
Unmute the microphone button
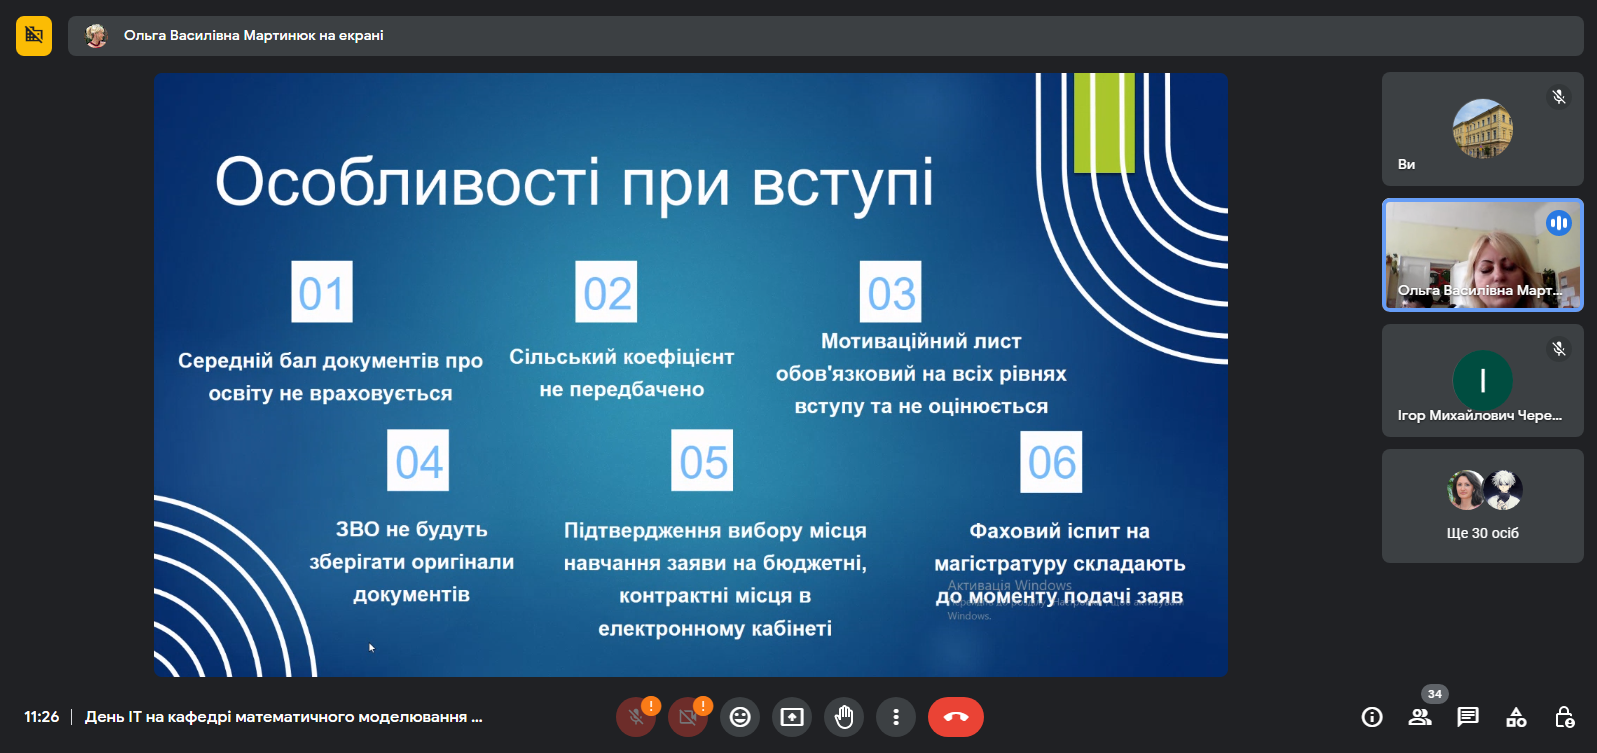point(636,717)
